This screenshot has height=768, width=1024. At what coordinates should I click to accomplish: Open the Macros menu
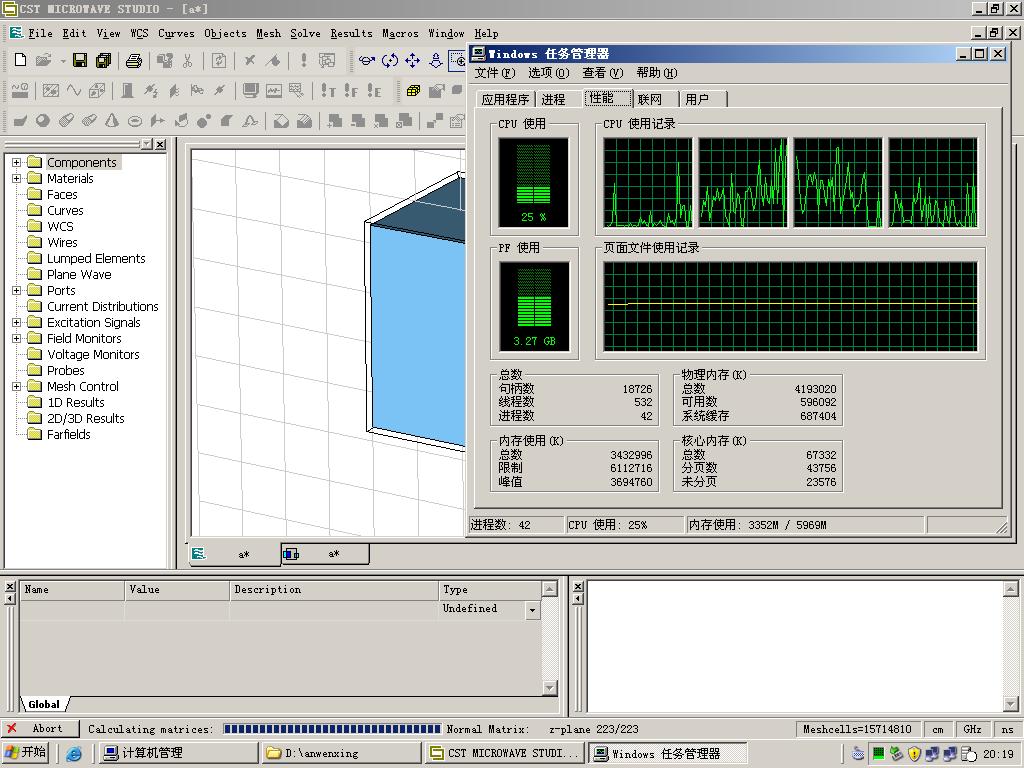400,33
